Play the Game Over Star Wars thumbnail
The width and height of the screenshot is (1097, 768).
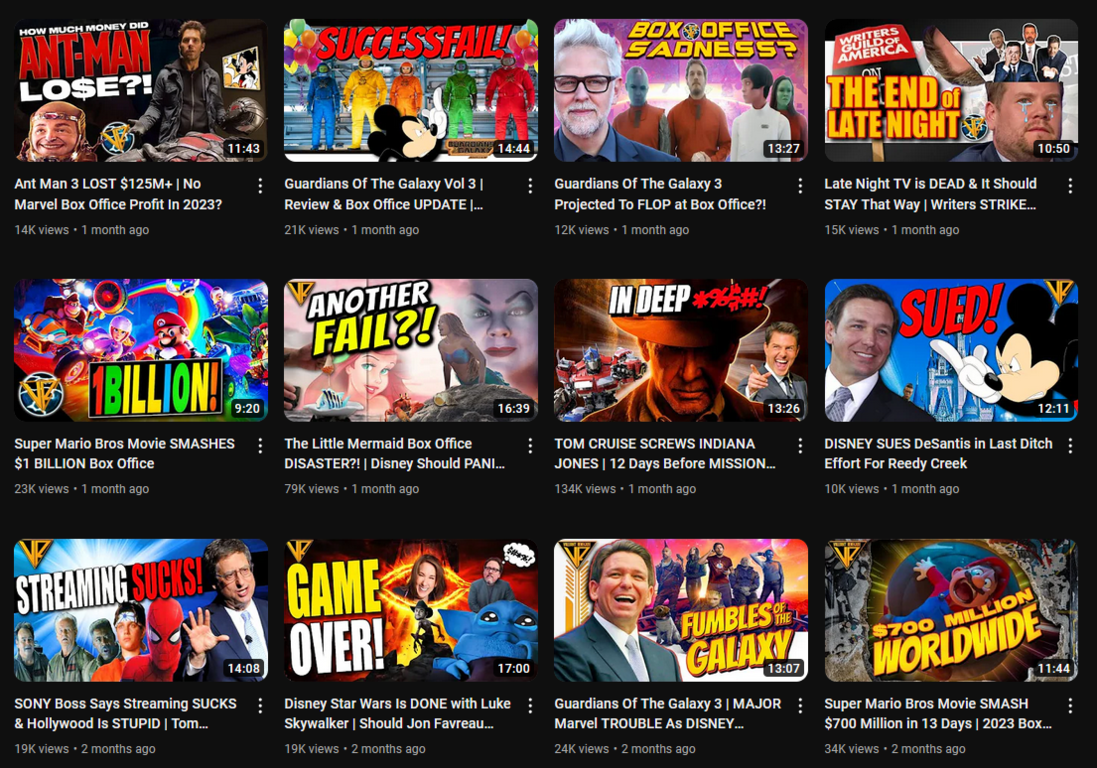pyautogui.click(x=411, y=611)
